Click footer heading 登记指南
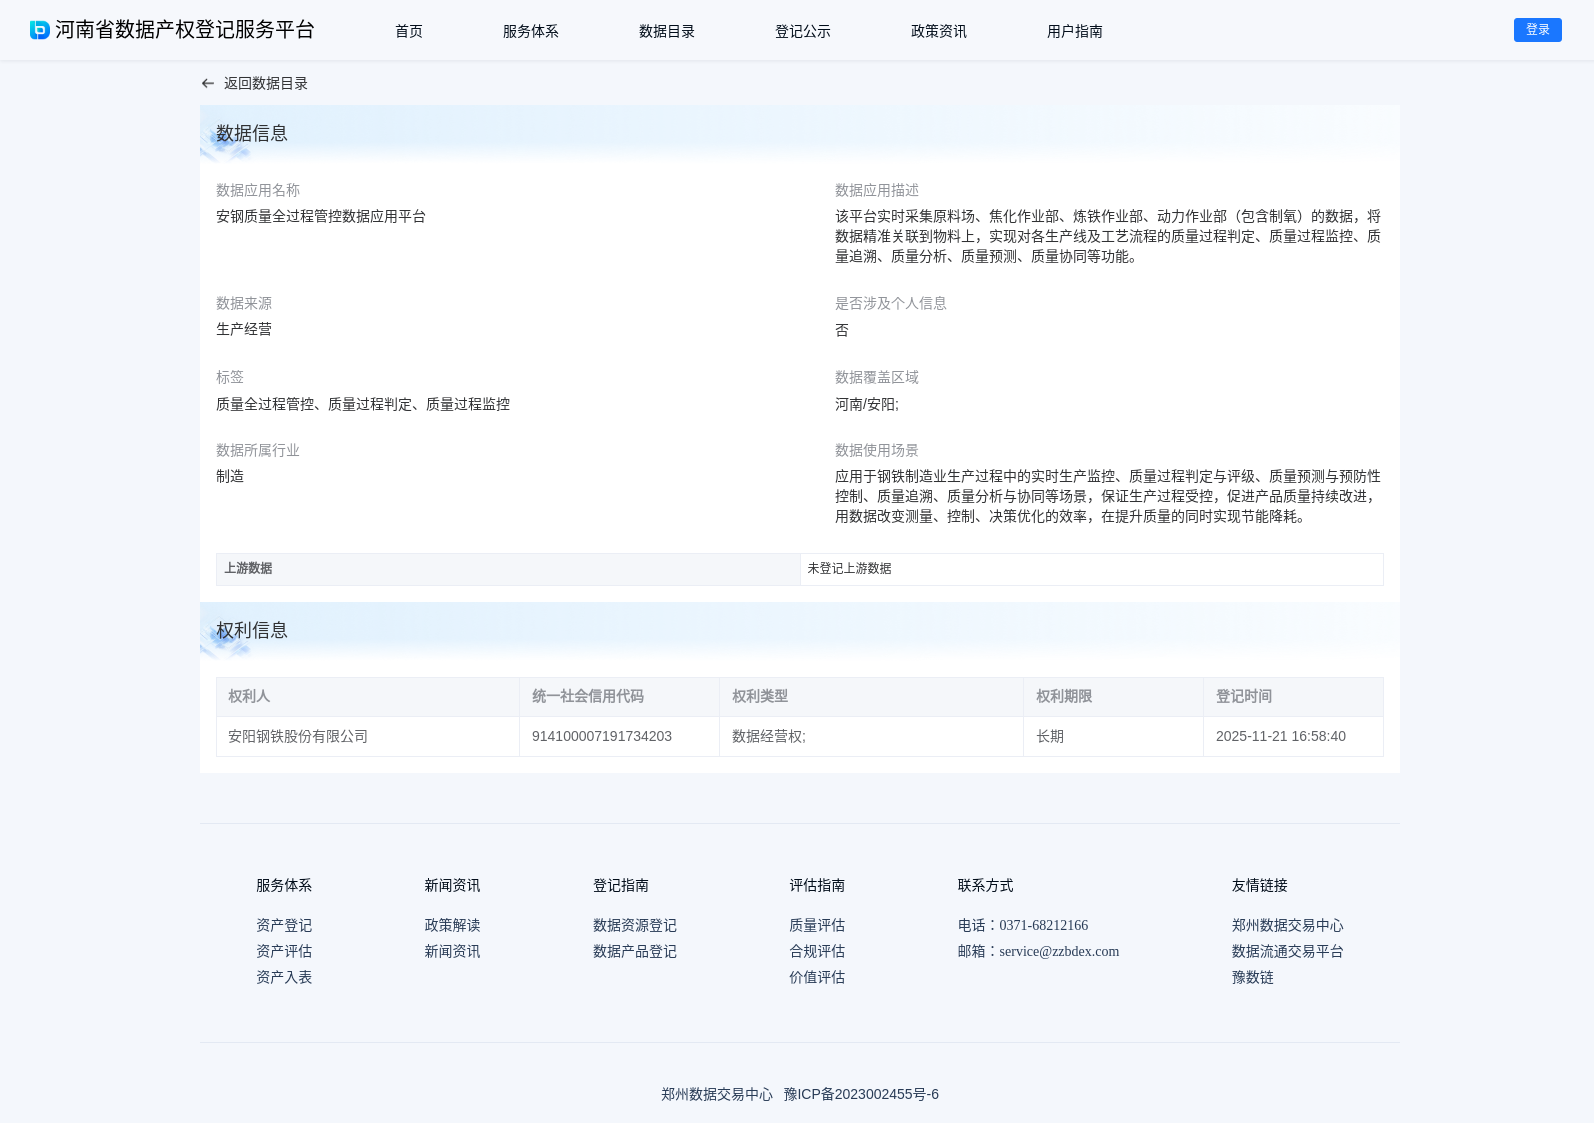The image size is (1594, 1123). [x=621, y=886]
